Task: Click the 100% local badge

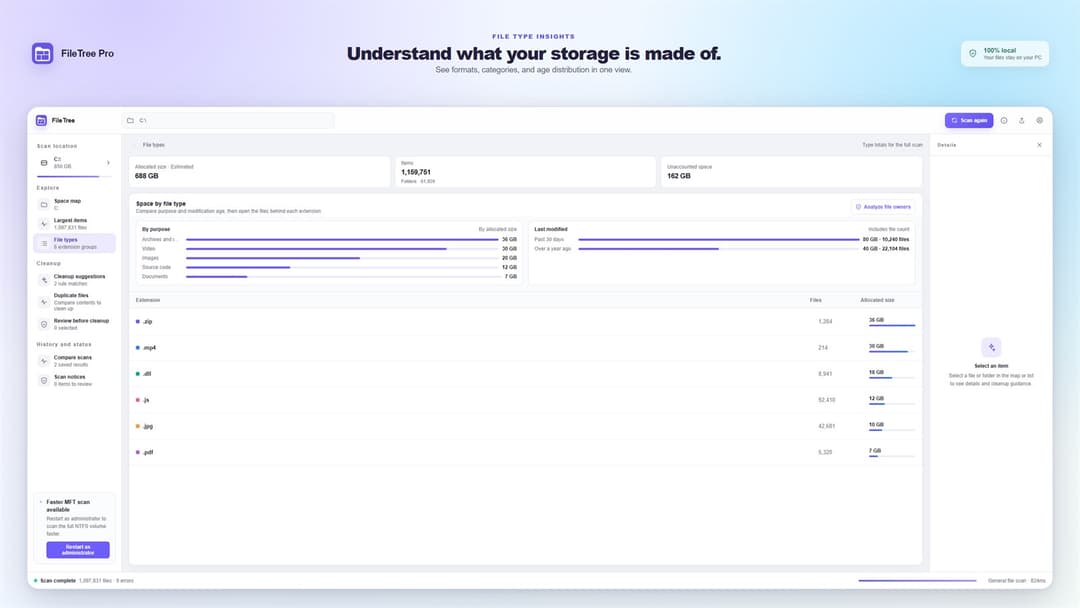Action: point(1005,54)
